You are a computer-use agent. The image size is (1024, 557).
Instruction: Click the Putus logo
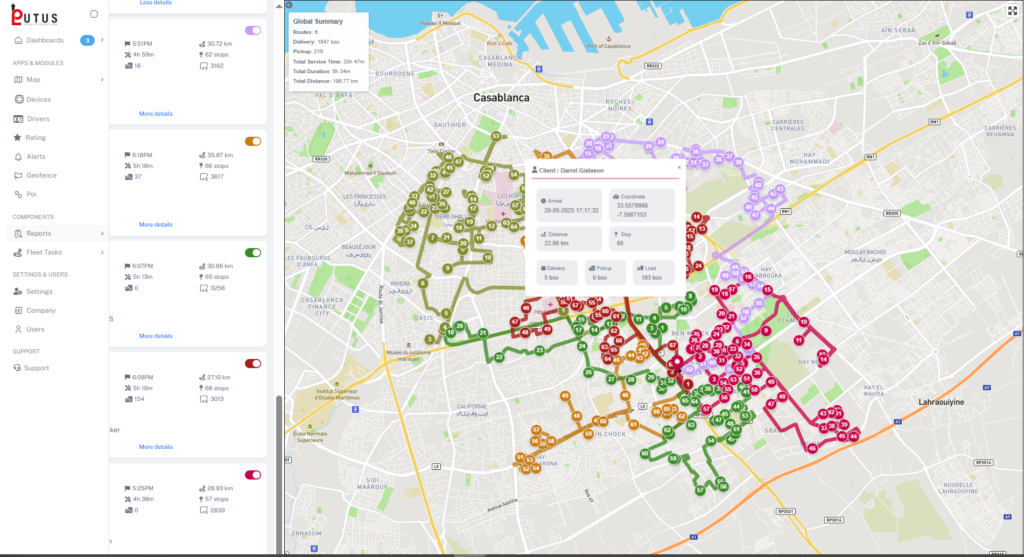click(x=34, y=16)
